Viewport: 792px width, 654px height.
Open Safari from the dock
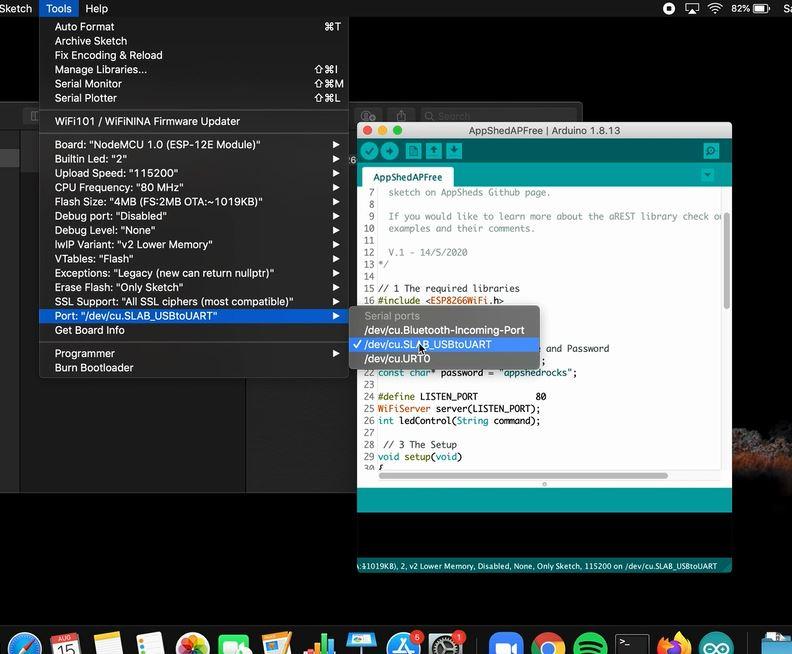pyautogui.click(x=25, y=643)
